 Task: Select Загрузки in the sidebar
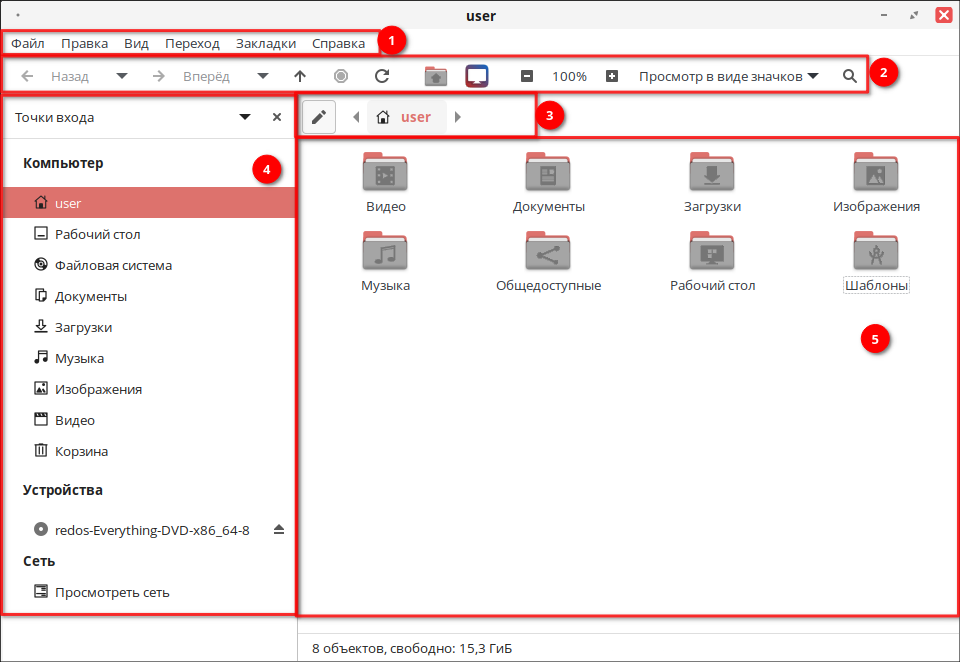(149, 327)
